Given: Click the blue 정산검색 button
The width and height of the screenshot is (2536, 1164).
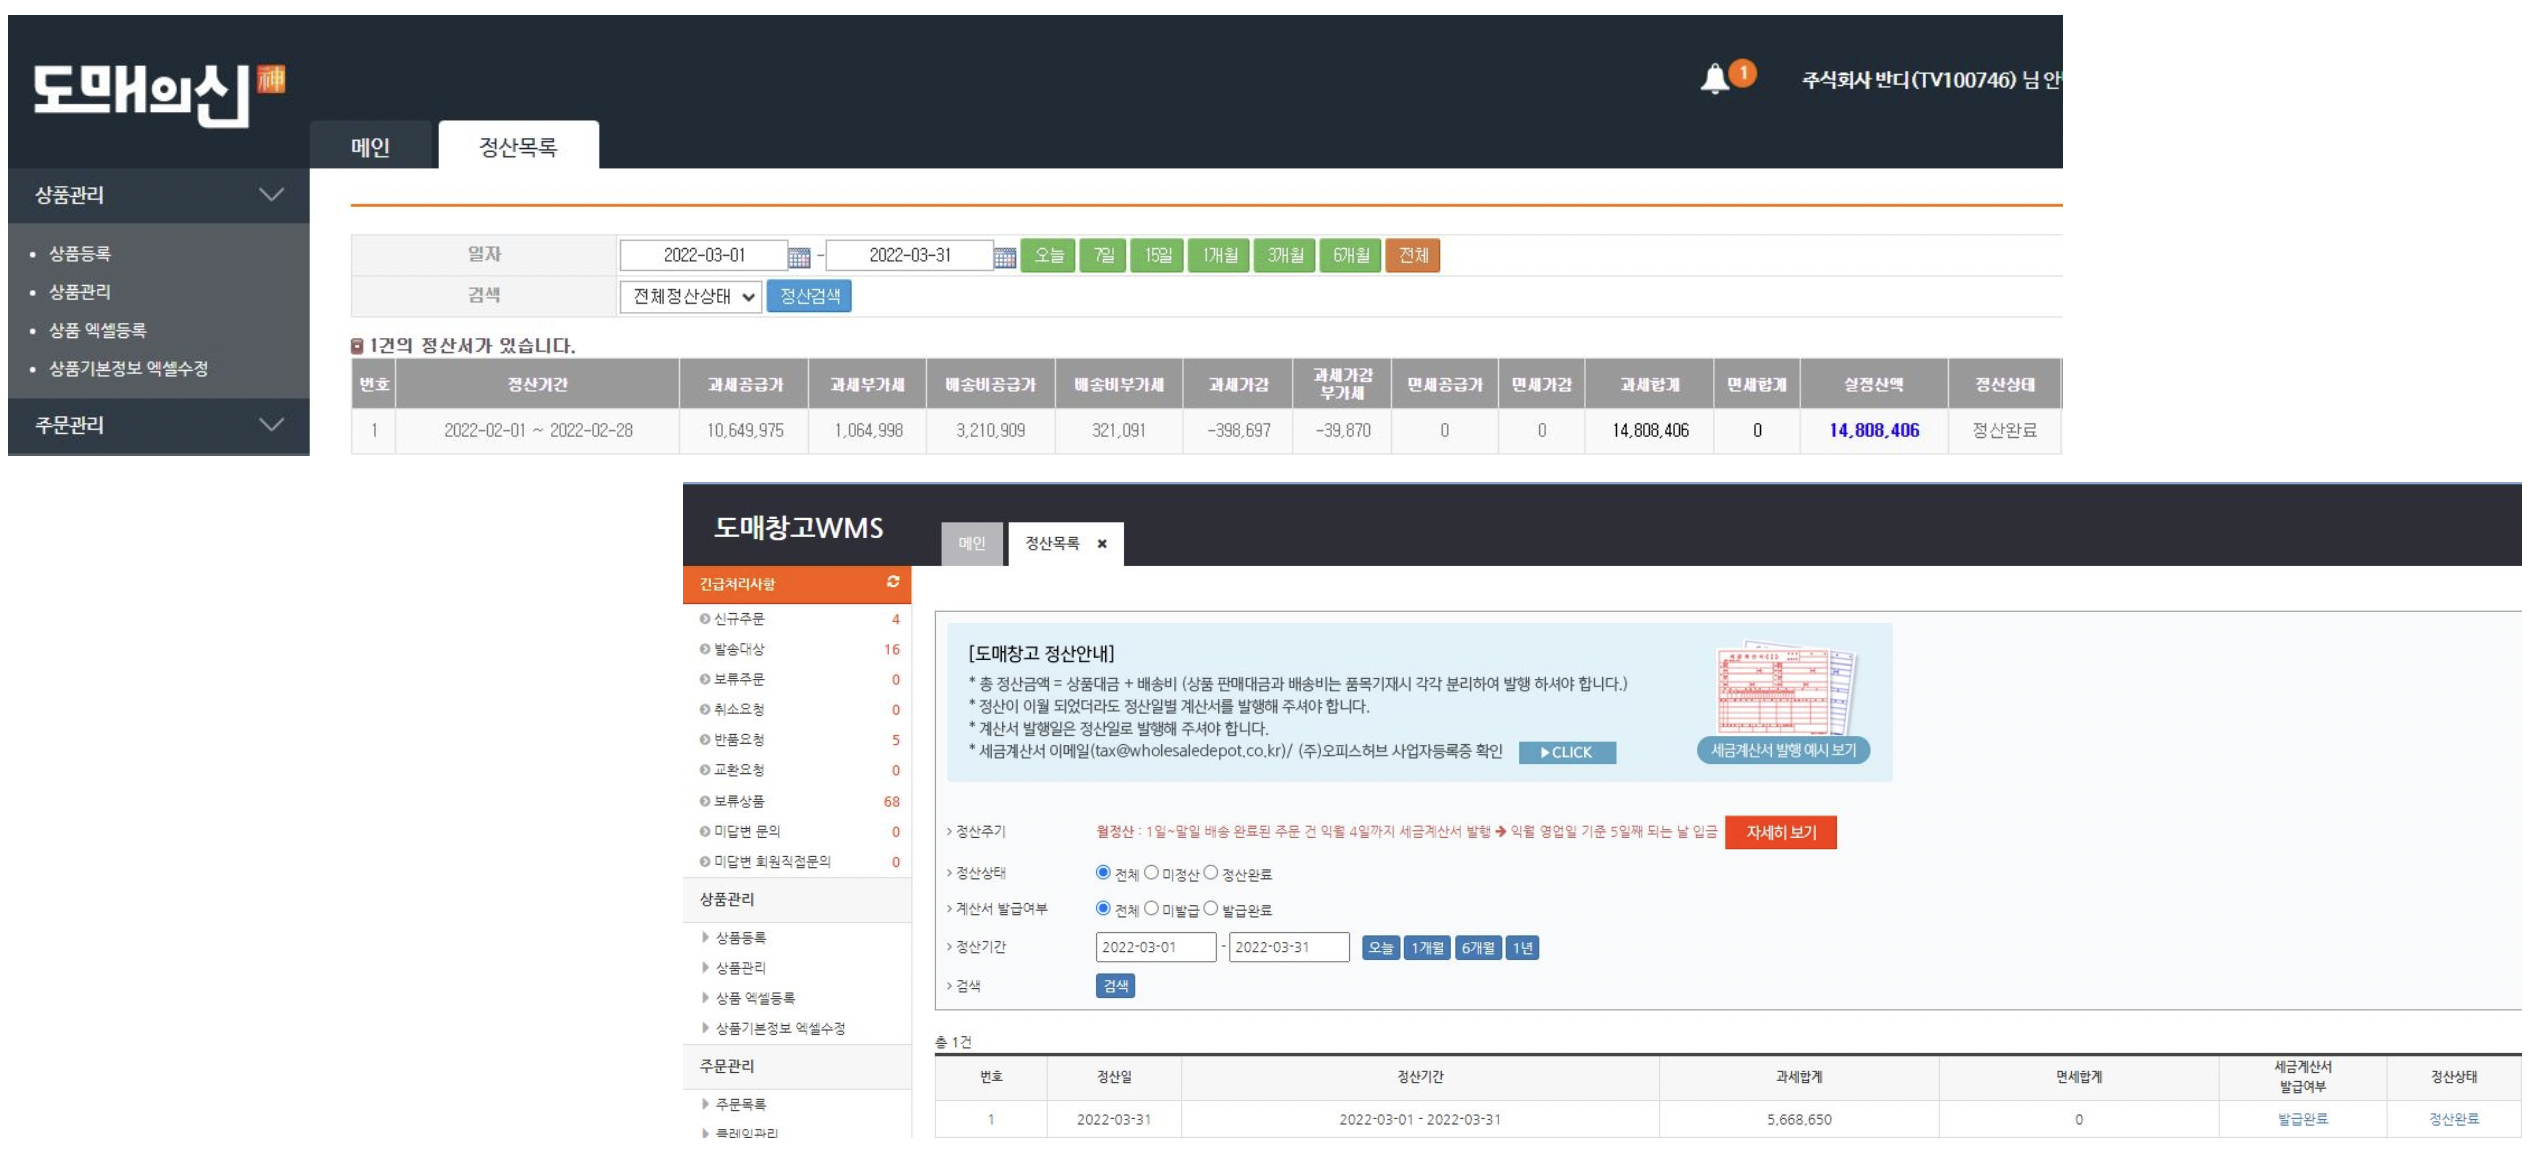Looking at the screenshot, I should point(809,297).
